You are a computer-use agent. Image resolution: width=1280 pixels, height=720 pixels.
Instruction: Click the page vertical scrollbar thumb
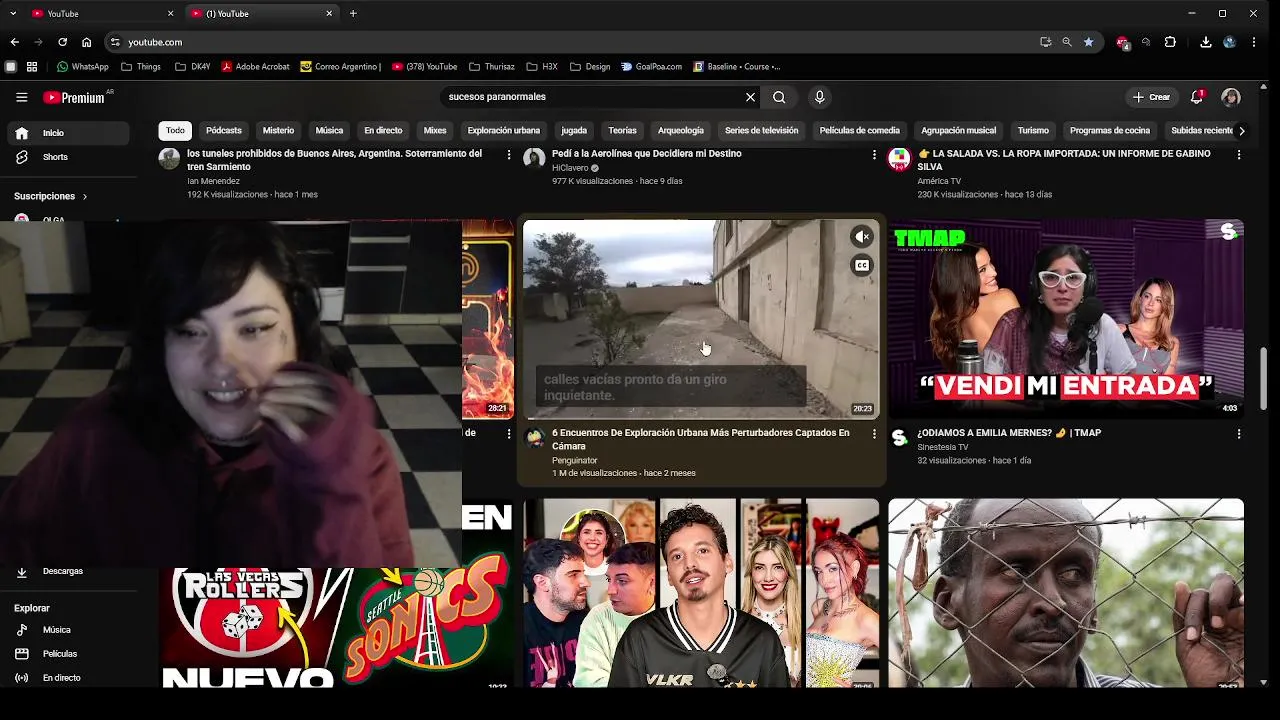[x=1265, y=378]
